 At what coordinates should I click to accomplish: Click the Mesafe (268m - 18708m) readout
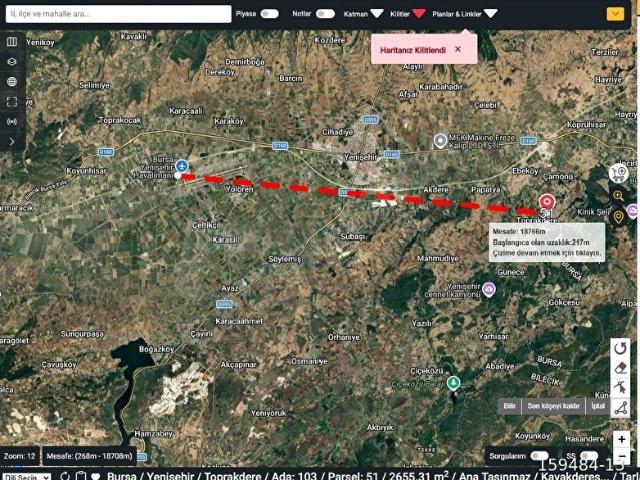pos(89,456)
